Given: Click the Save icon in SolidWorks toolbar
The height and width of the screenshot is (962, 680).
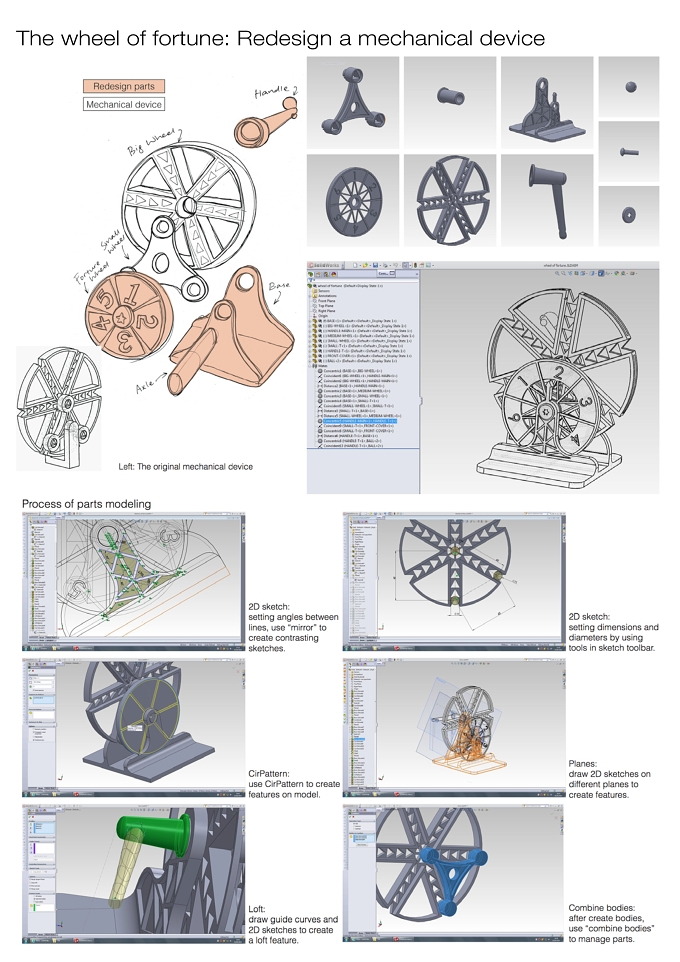Looking at the screenshot, I should tap(375, 265).
